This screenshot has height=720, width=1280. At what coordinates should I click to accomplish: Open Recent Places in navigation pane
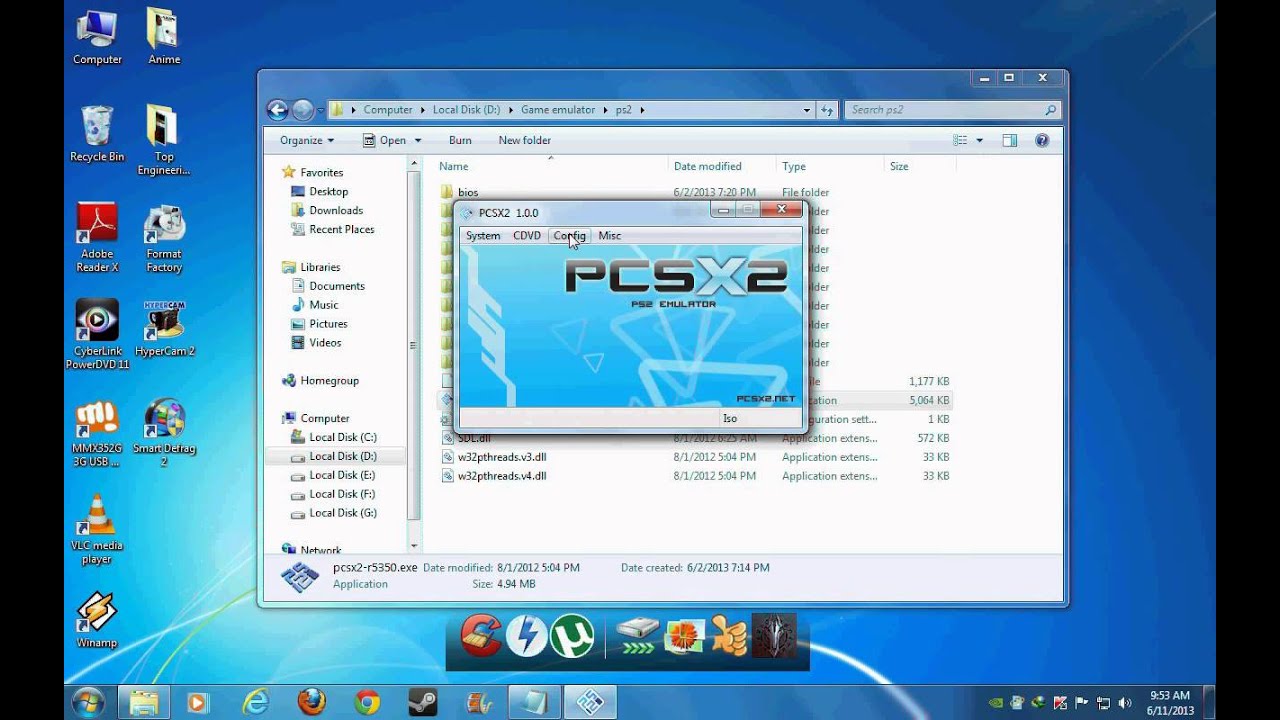click(x=341, y=229)
